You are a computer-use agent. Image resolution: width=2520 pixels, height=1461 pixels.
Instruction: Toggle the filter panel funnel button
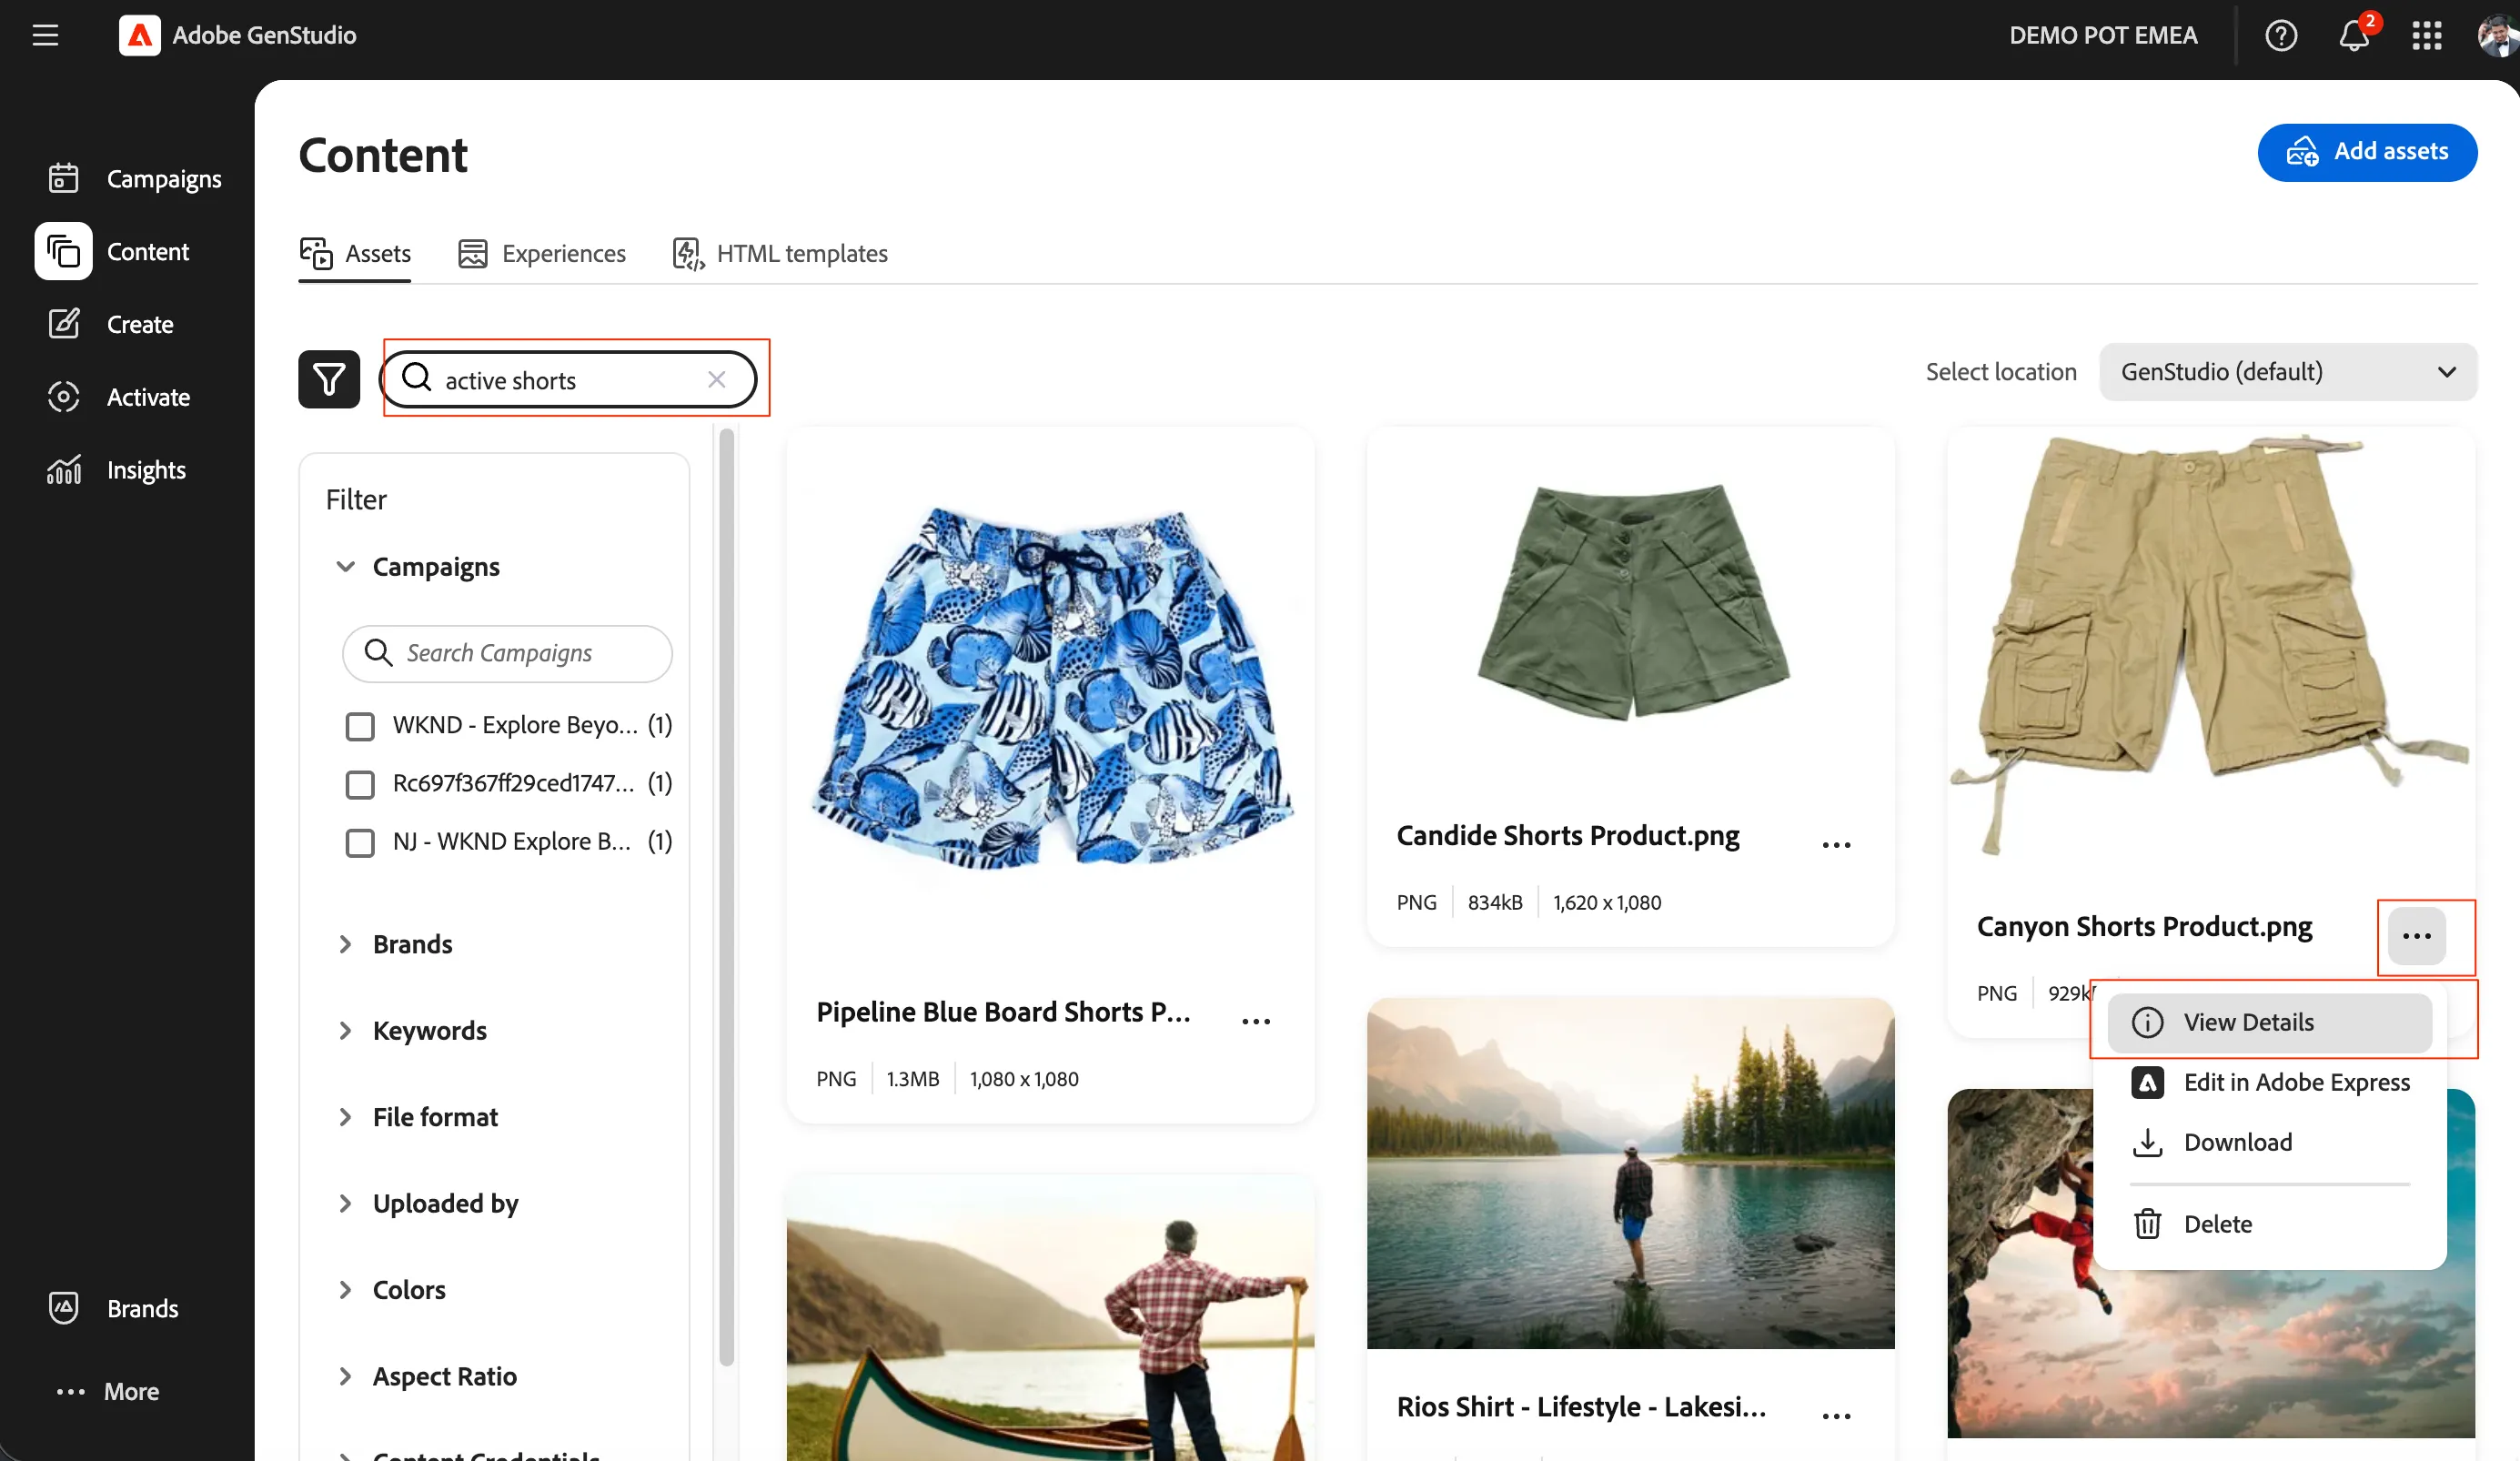coord(329,379)
